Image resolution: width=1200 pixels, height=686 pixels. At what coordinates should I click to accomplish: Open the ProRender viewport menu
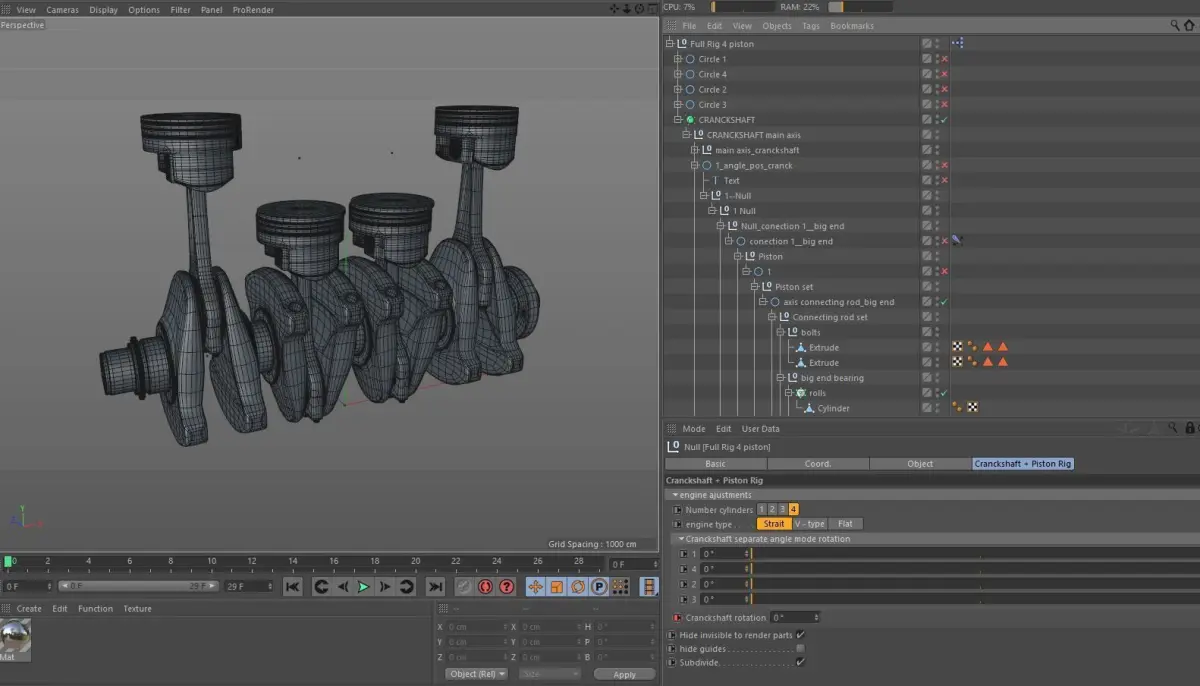click(253, 10)
